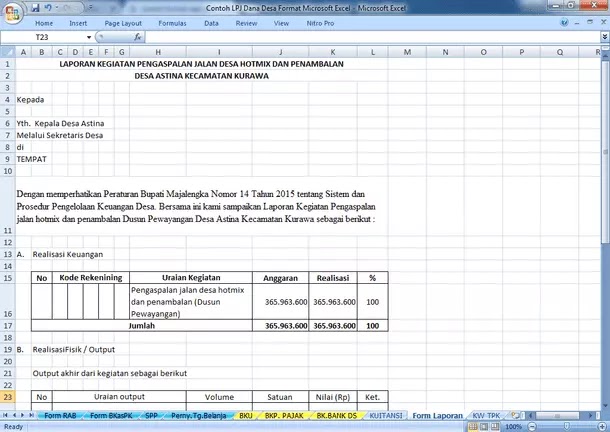Switch to the Form BKasPK sheet
This screenshot has height=432, width=610.
click(111, 416)
